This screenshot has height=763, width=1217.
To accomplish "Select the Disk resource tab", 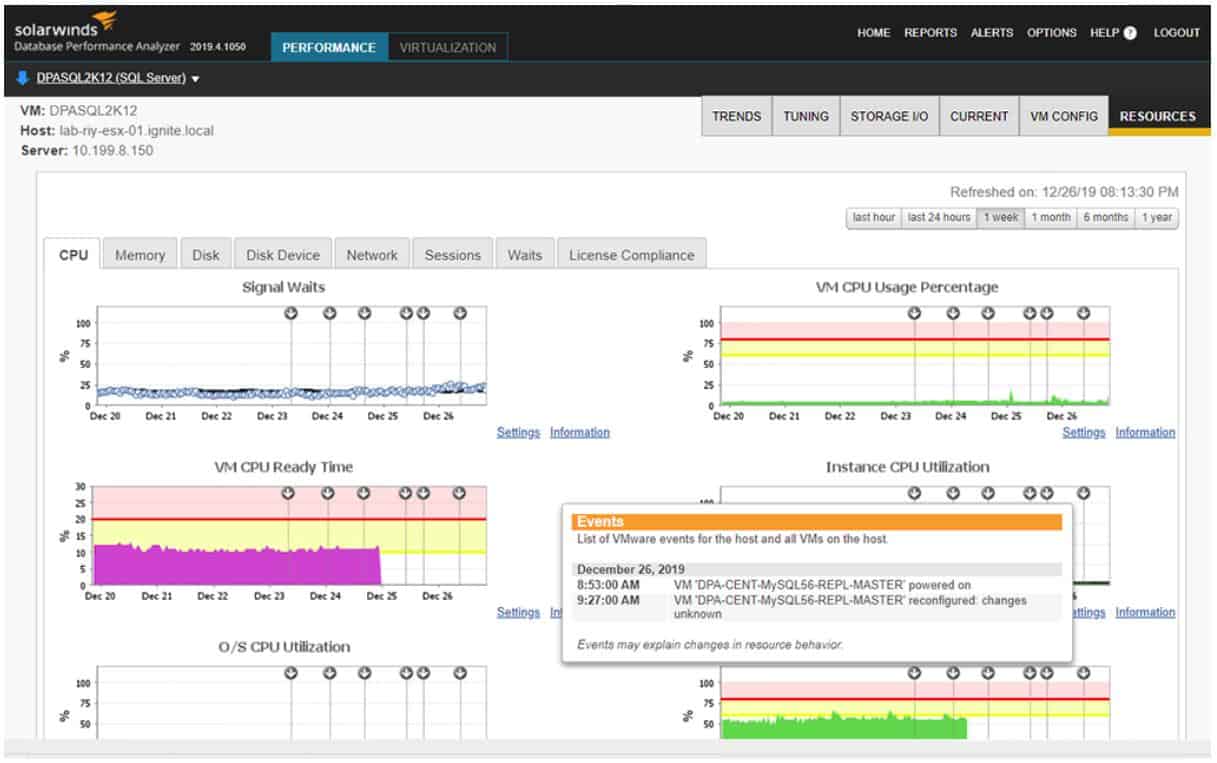I will [x=206, y=255].
